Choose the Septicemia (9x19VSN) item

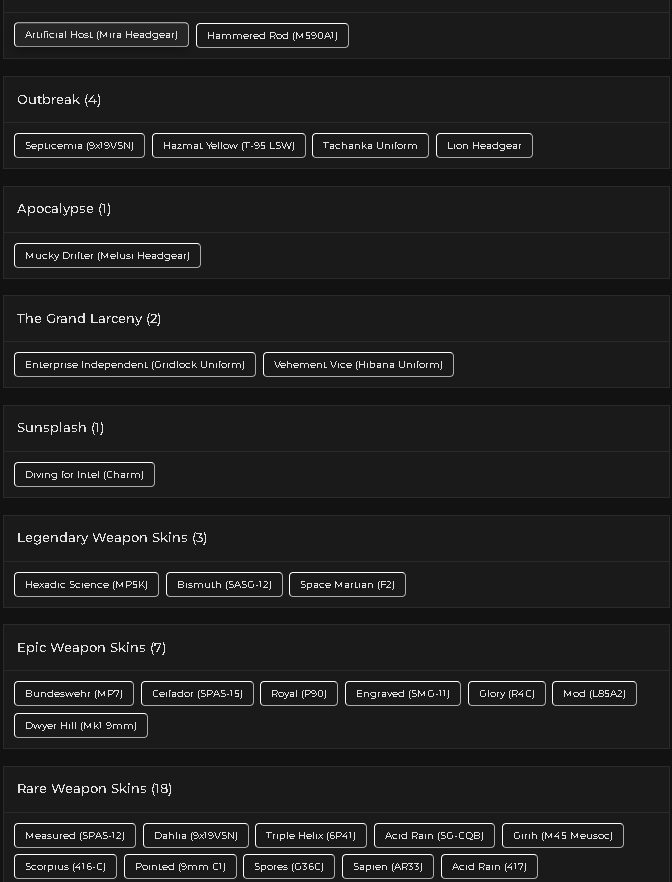click(x=79, y=146)
